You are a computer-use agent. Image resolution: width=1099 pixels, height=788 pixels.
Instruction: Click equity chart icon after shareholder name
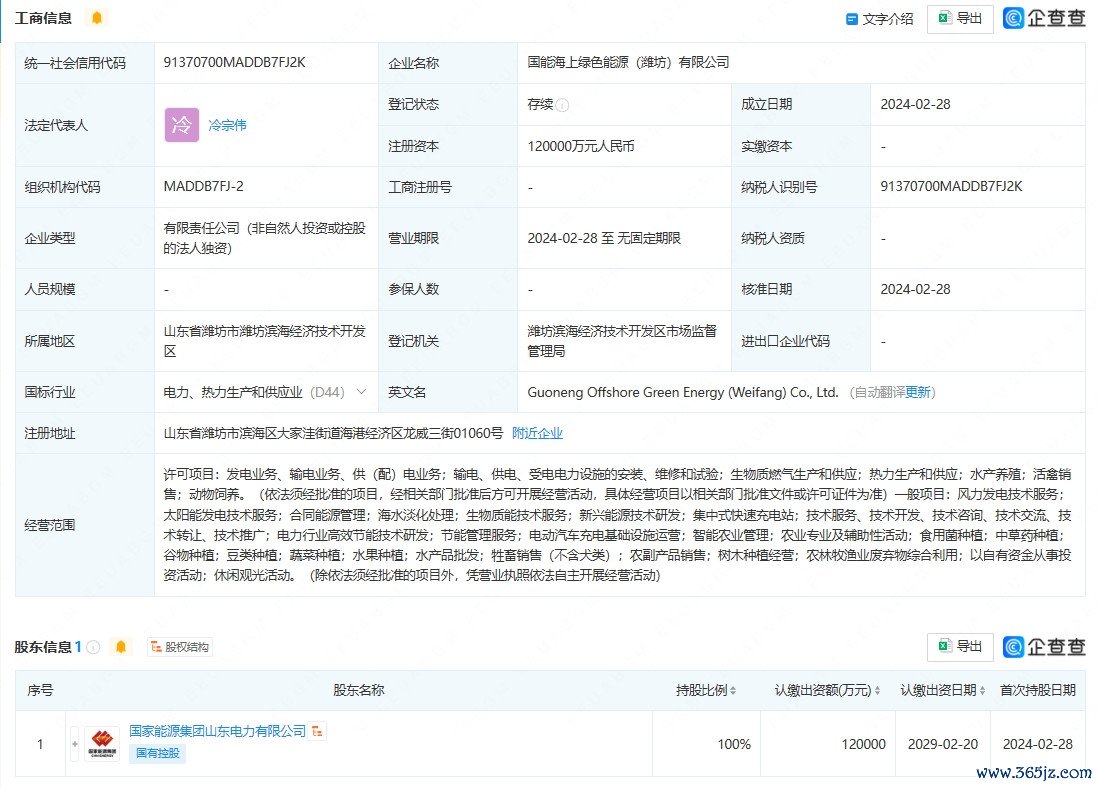(x=318, y=731)
